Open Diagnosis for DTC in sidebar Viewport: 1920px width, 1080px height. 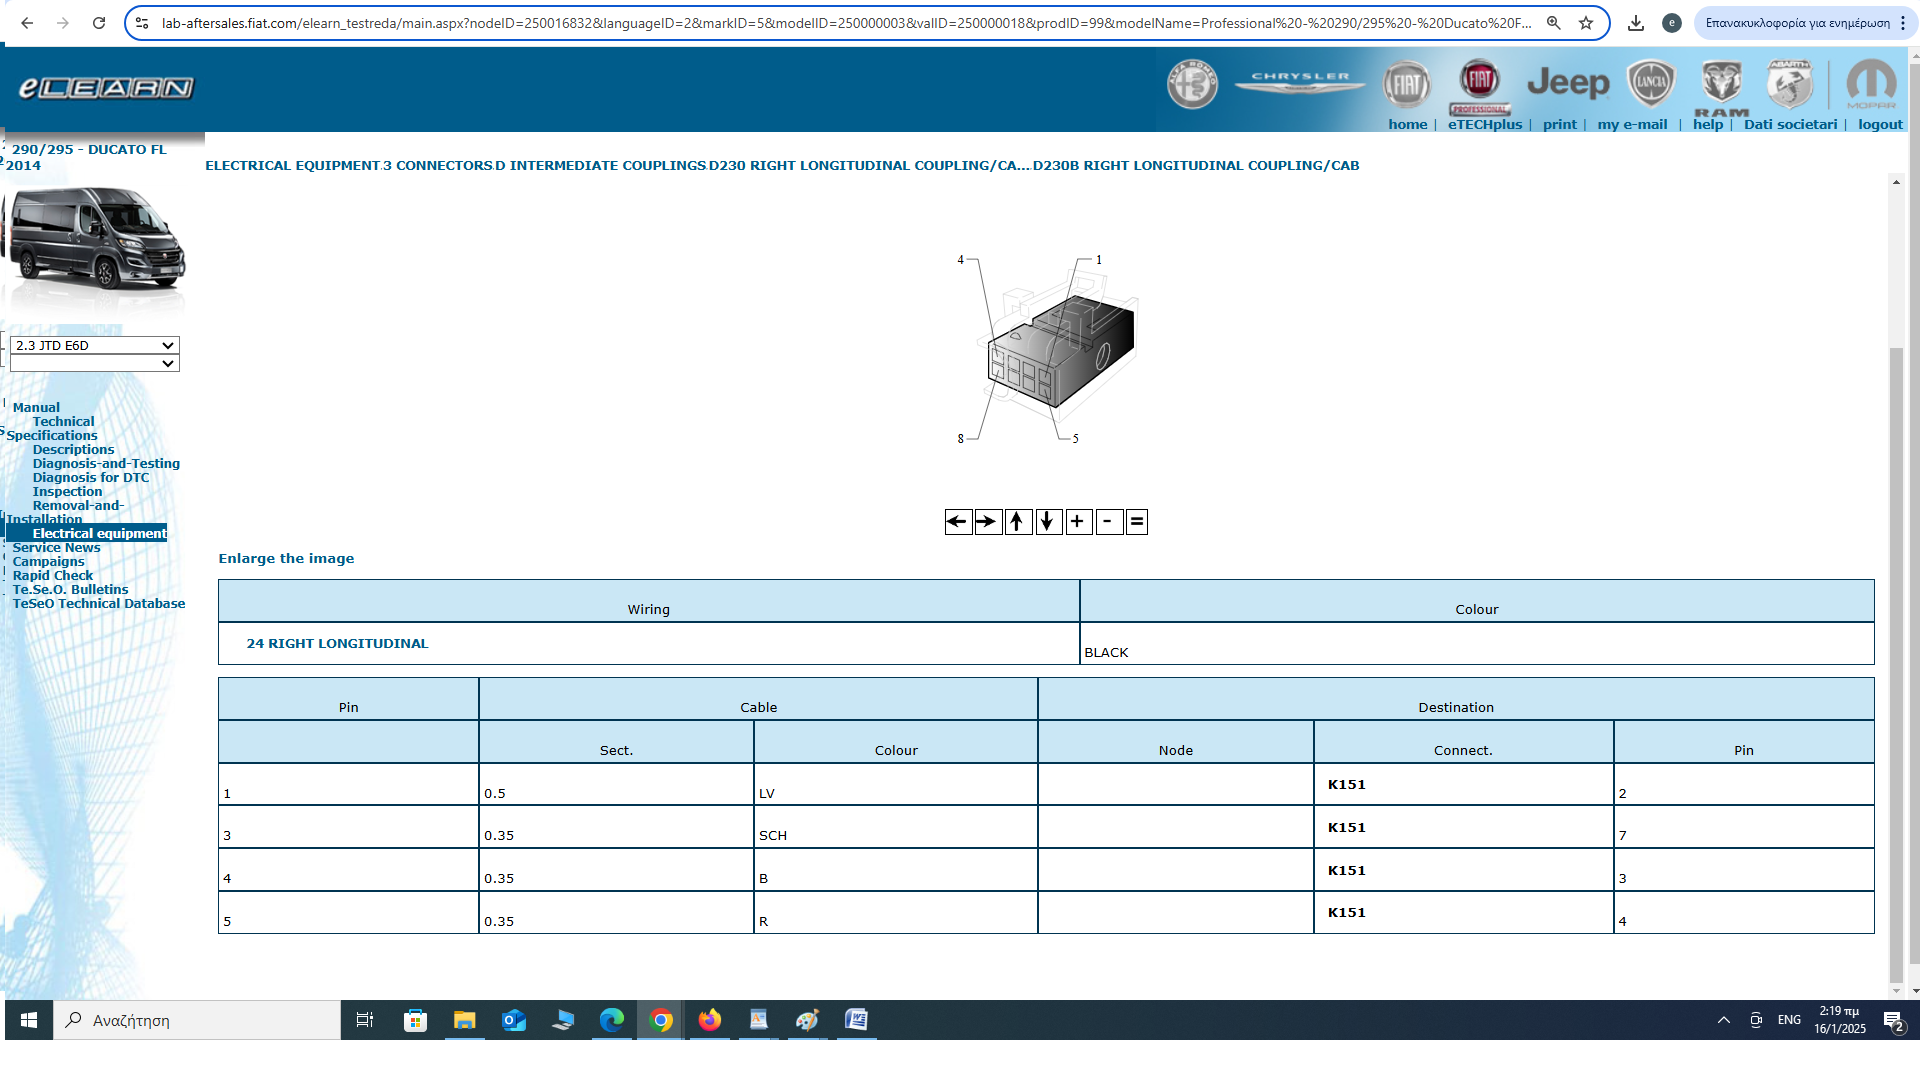[91, 477]
